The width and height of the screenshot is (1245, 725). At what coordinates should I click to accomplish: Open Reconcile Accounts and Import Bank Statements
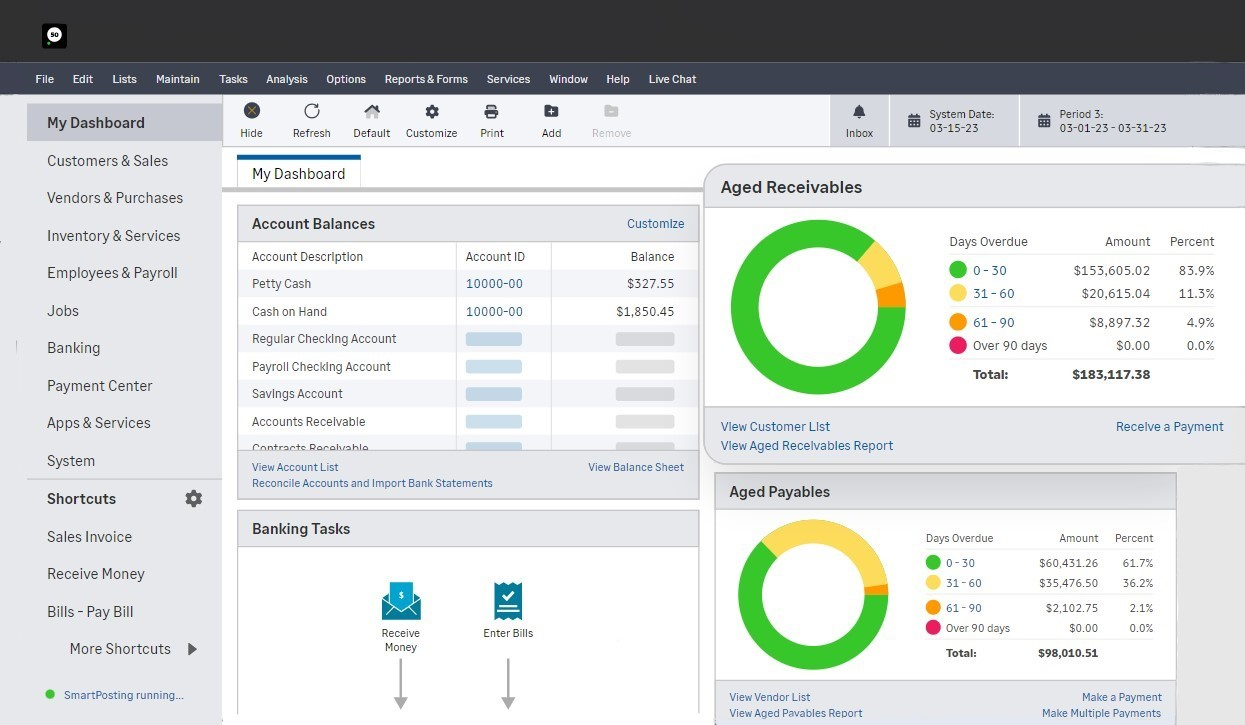372,483
